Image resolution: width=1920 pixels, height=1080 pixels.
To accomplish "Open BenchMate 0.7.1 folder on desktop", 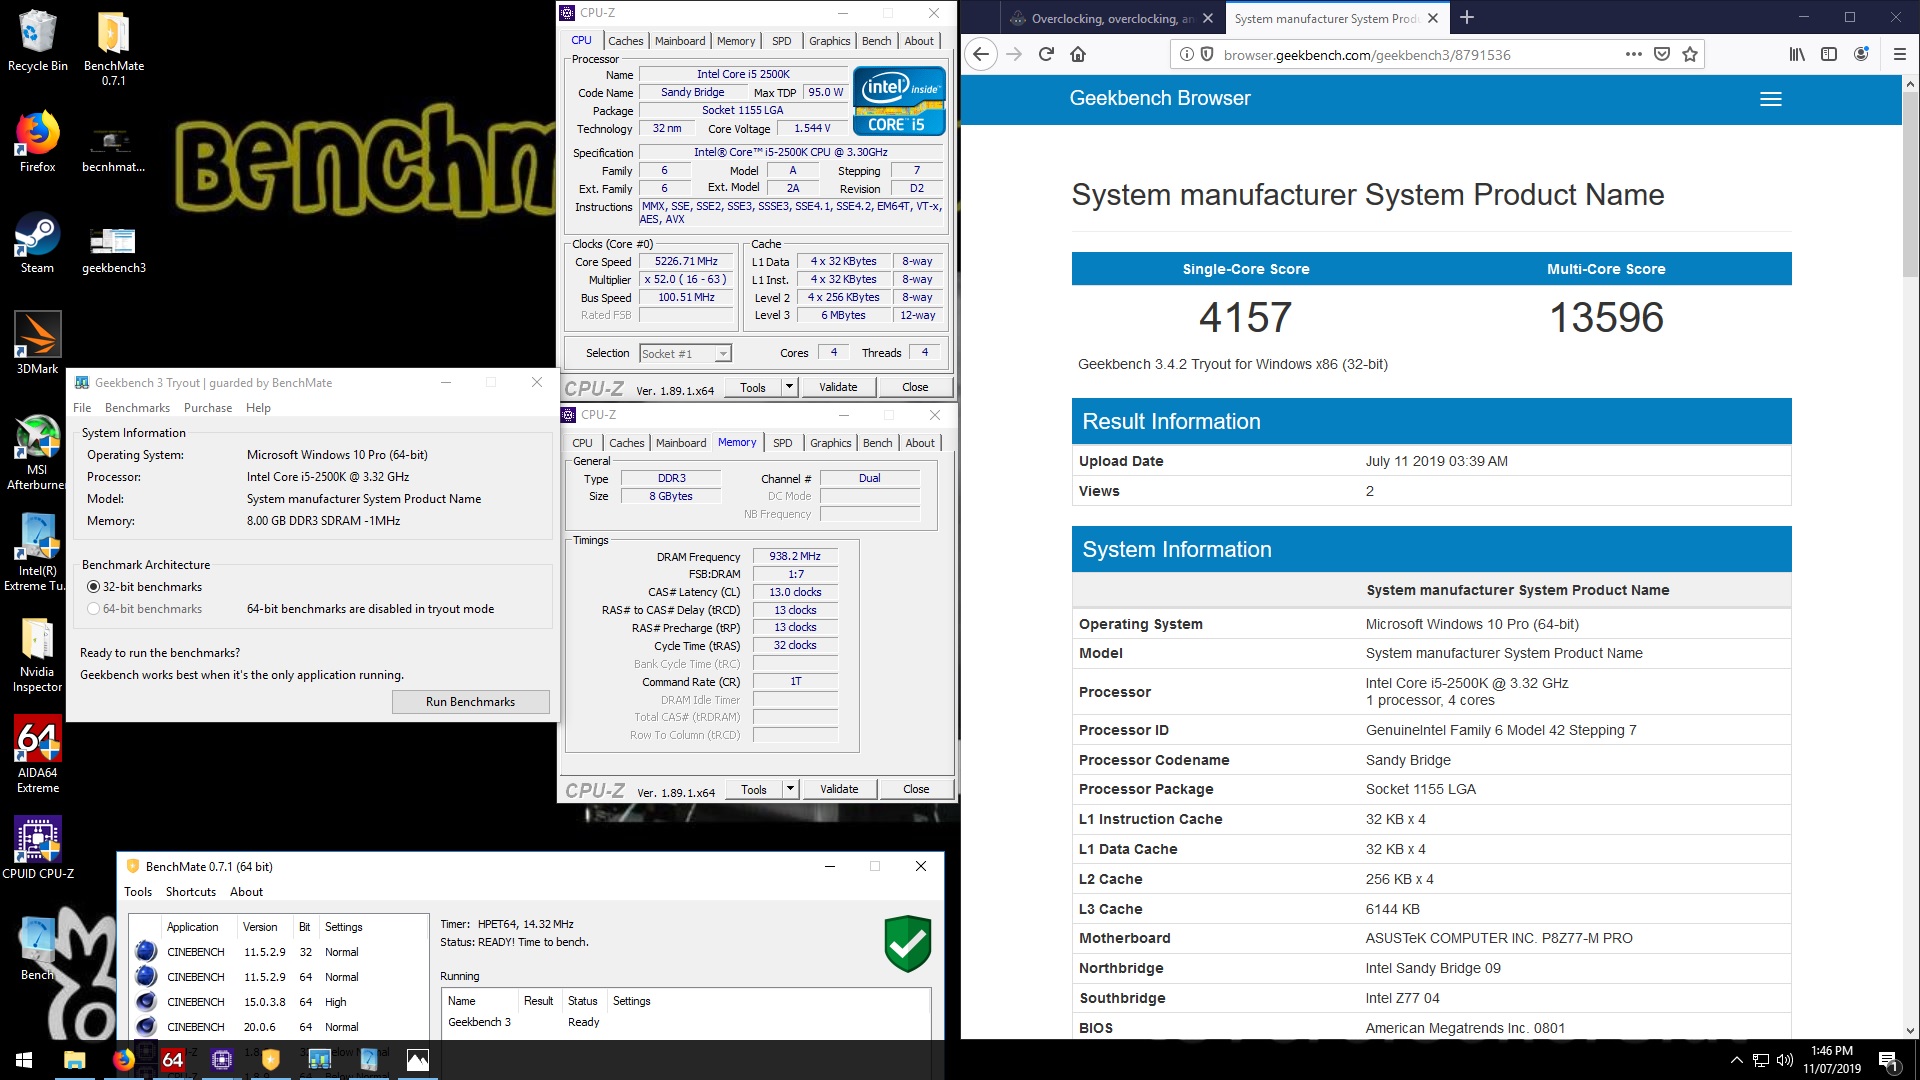I will coord(113,48).
